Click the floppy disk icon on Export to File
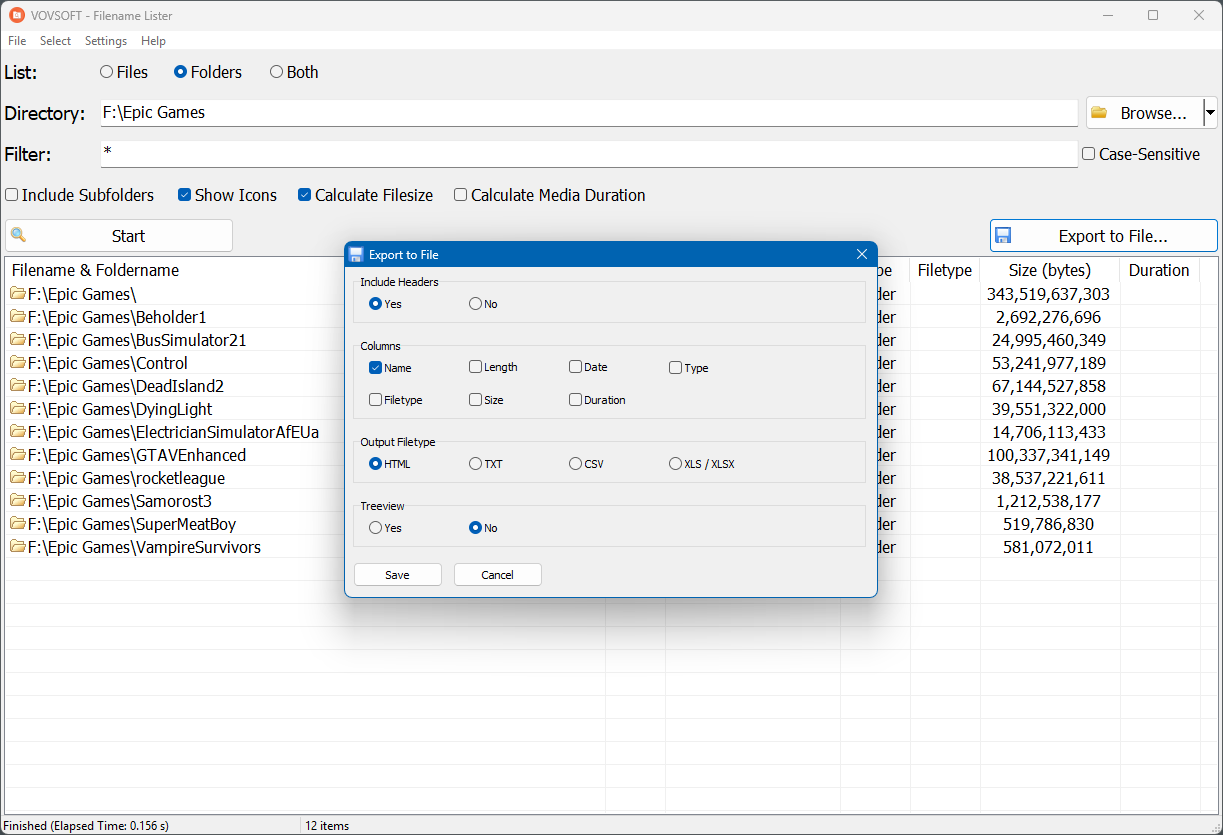The width and height of the screenshot is (1223, 835). 1003,236
